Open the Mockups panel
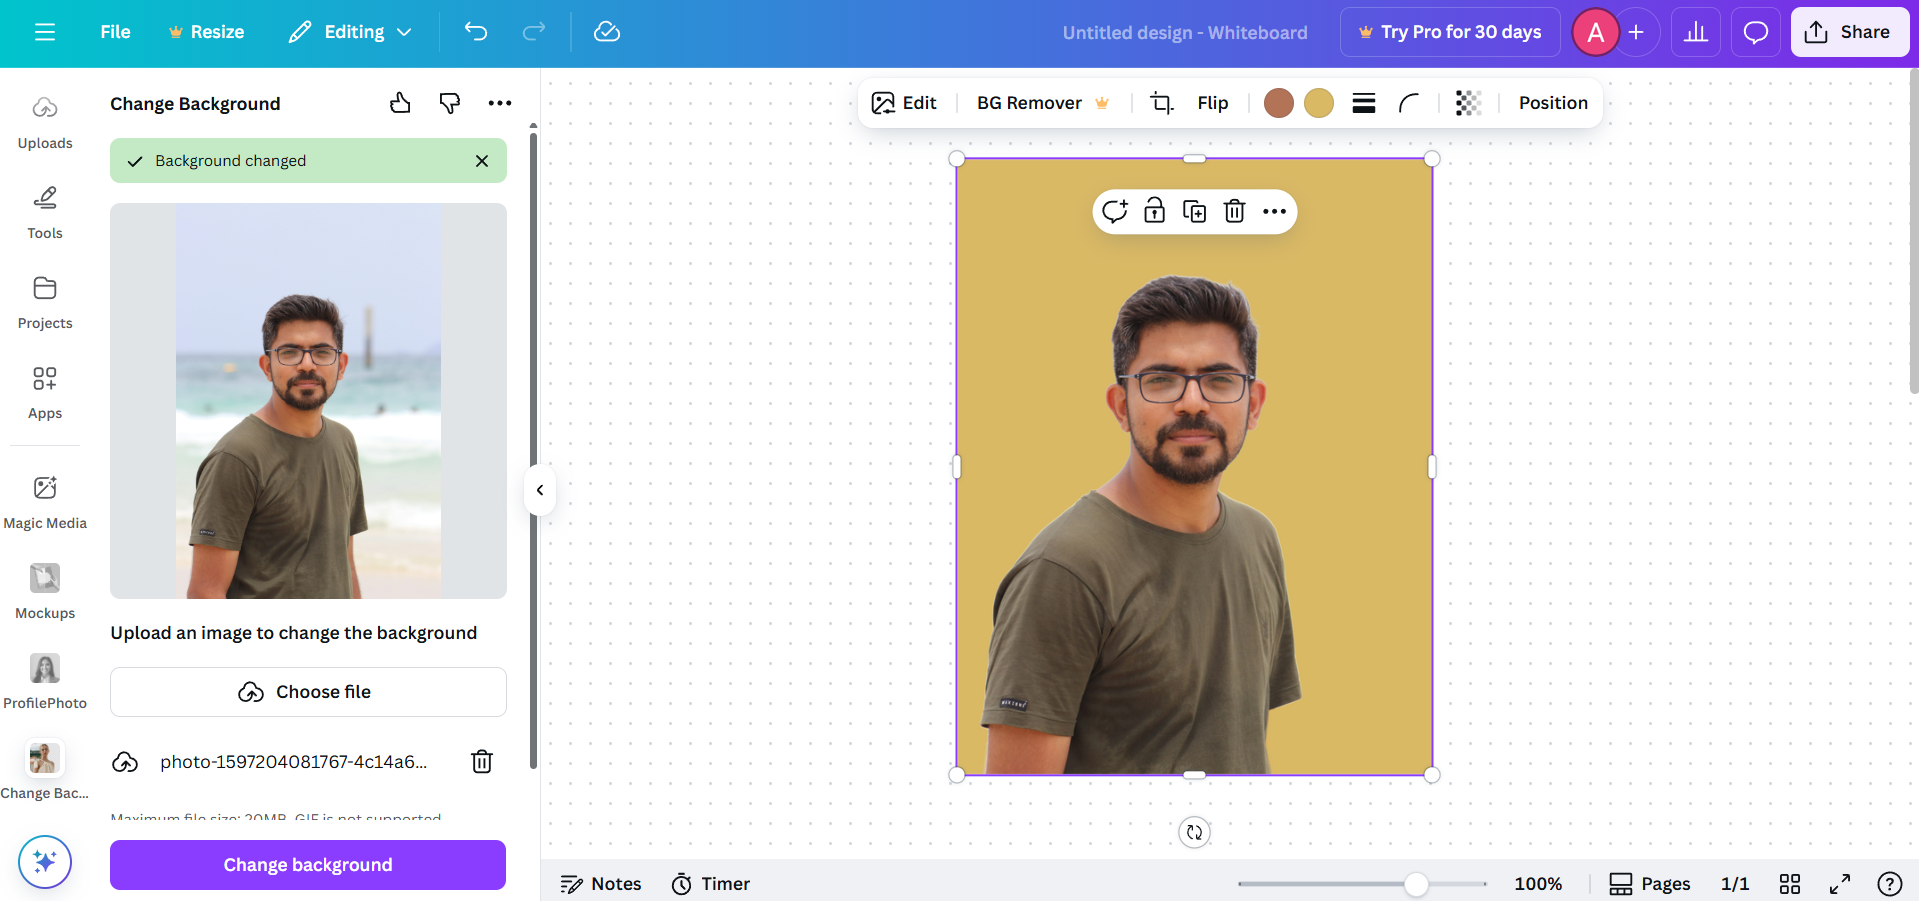This screenshot has width=1919, height=901. [x=45, y=590]
